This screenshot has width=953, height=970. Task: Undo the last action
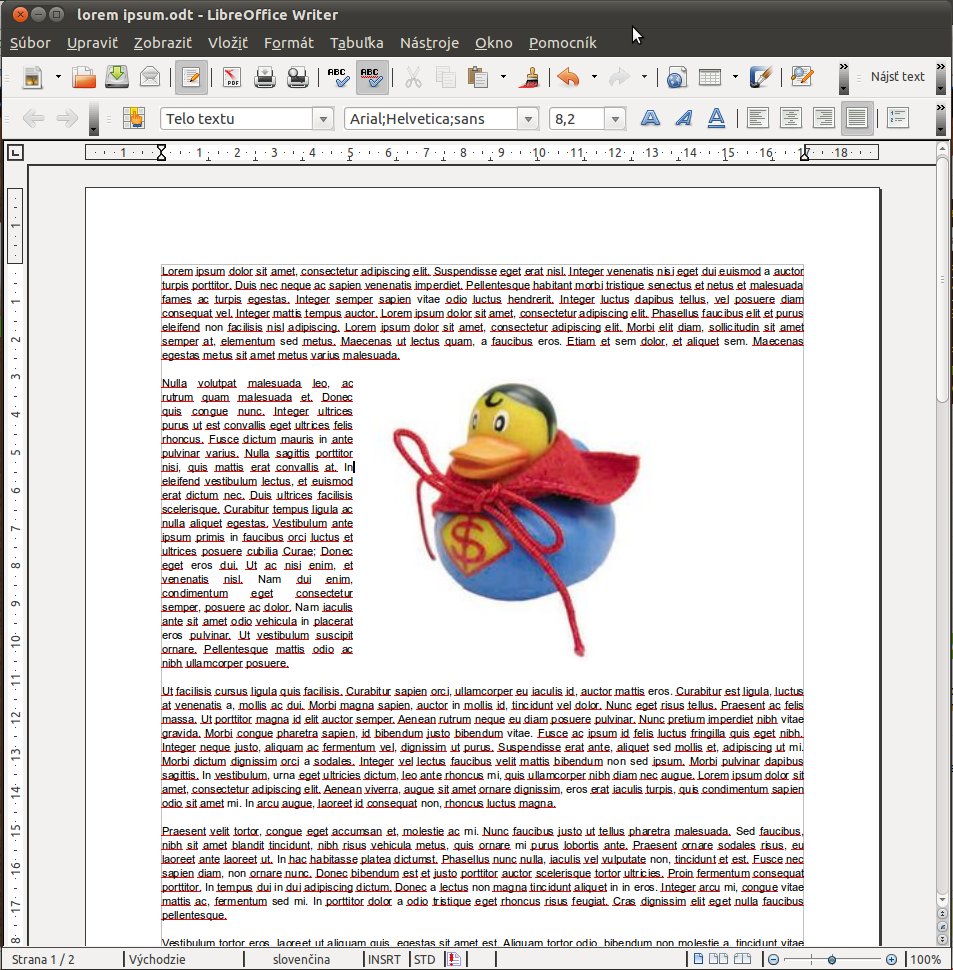568,77
